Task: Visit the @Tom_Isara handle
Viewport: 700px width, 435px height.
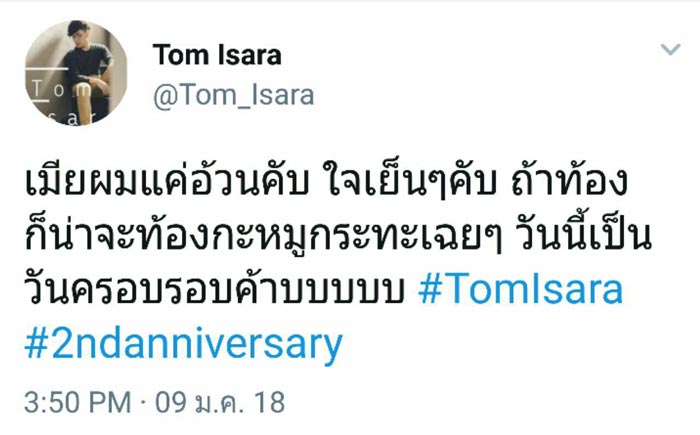Action: tap(233, 94)
